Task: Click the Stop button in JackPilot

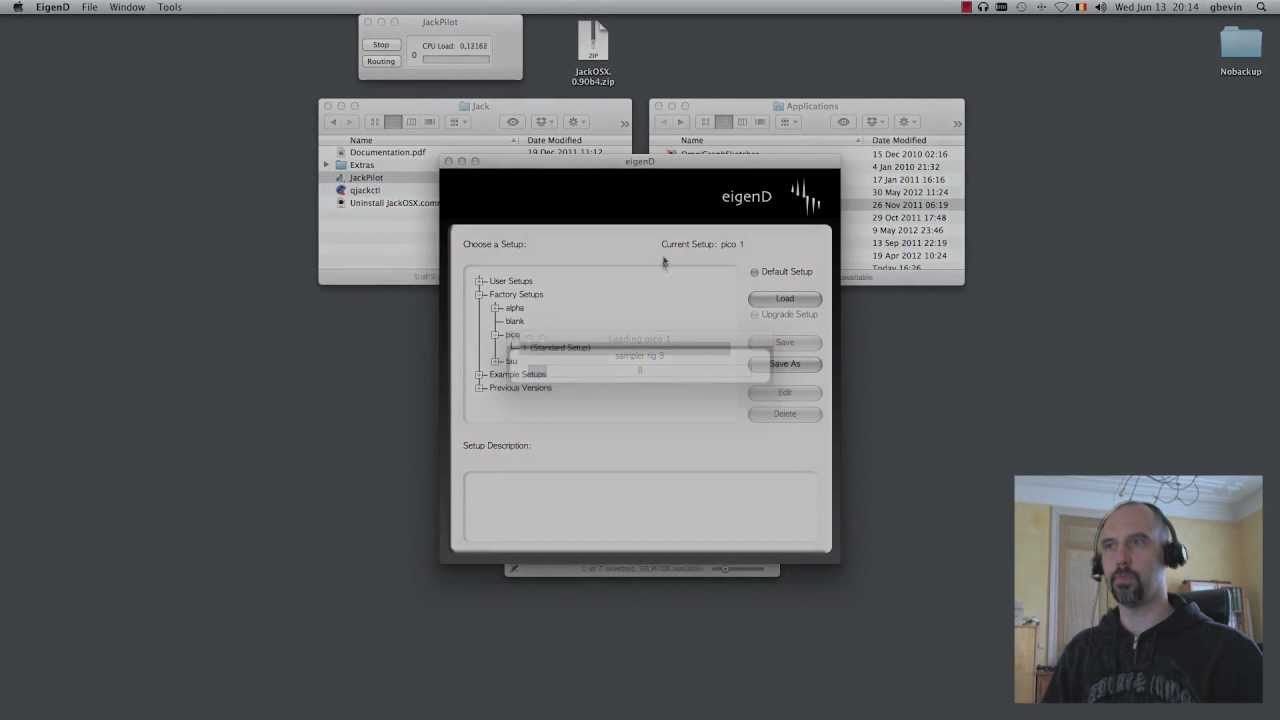Action: click(381, 45)
